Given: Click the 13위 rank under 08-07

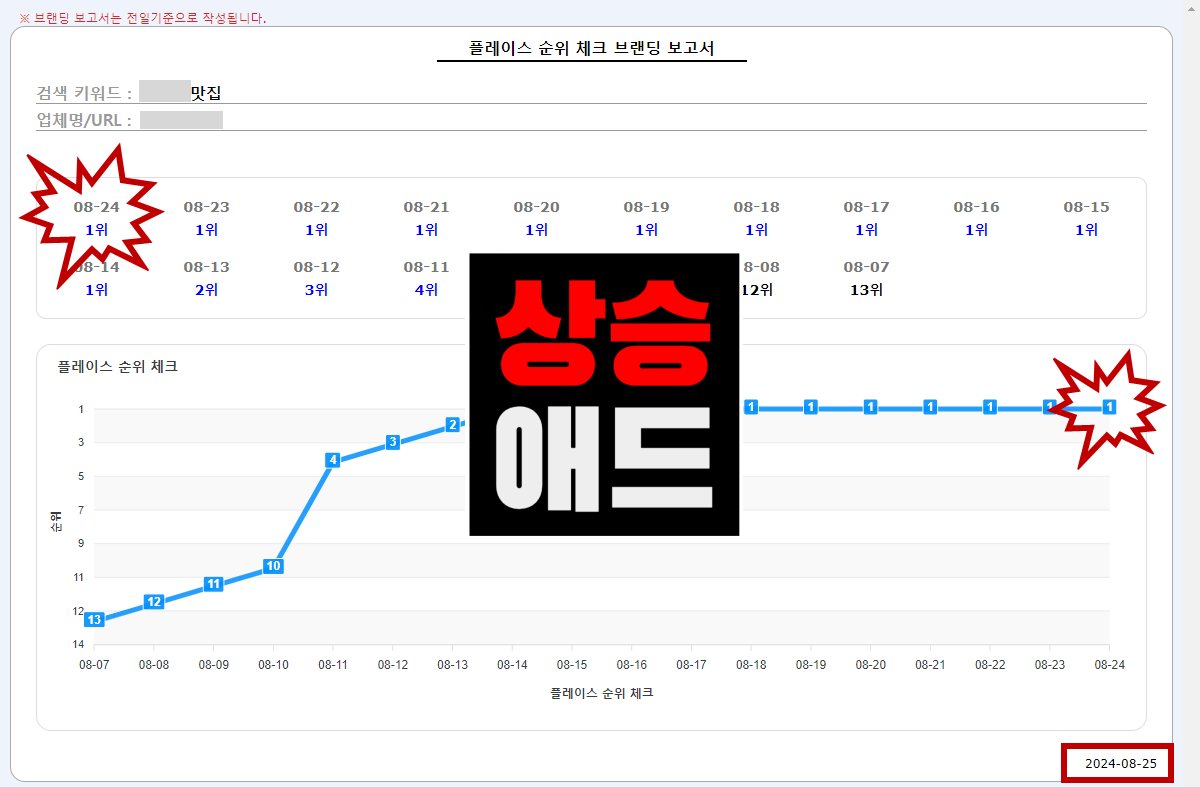Looking at the screenshot, I should (866, 290).
